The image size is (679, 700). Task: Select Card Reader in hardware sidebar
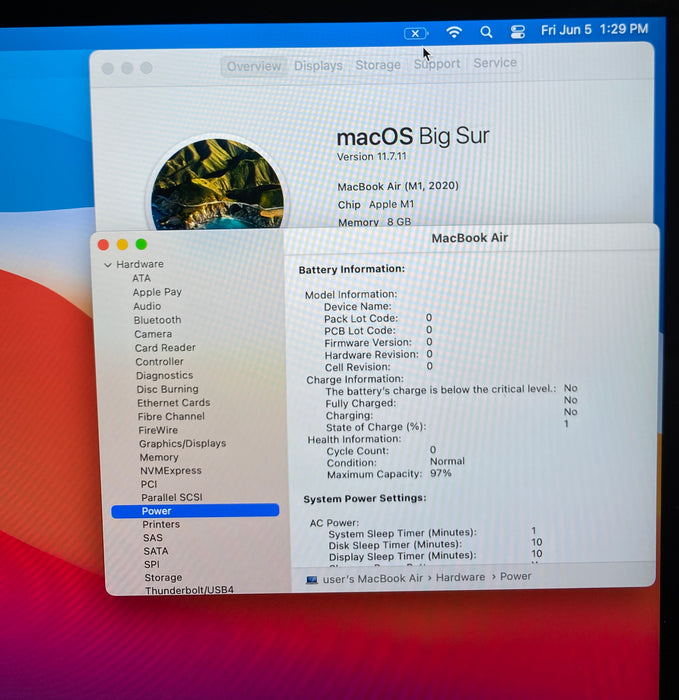(x=165, y=348)
